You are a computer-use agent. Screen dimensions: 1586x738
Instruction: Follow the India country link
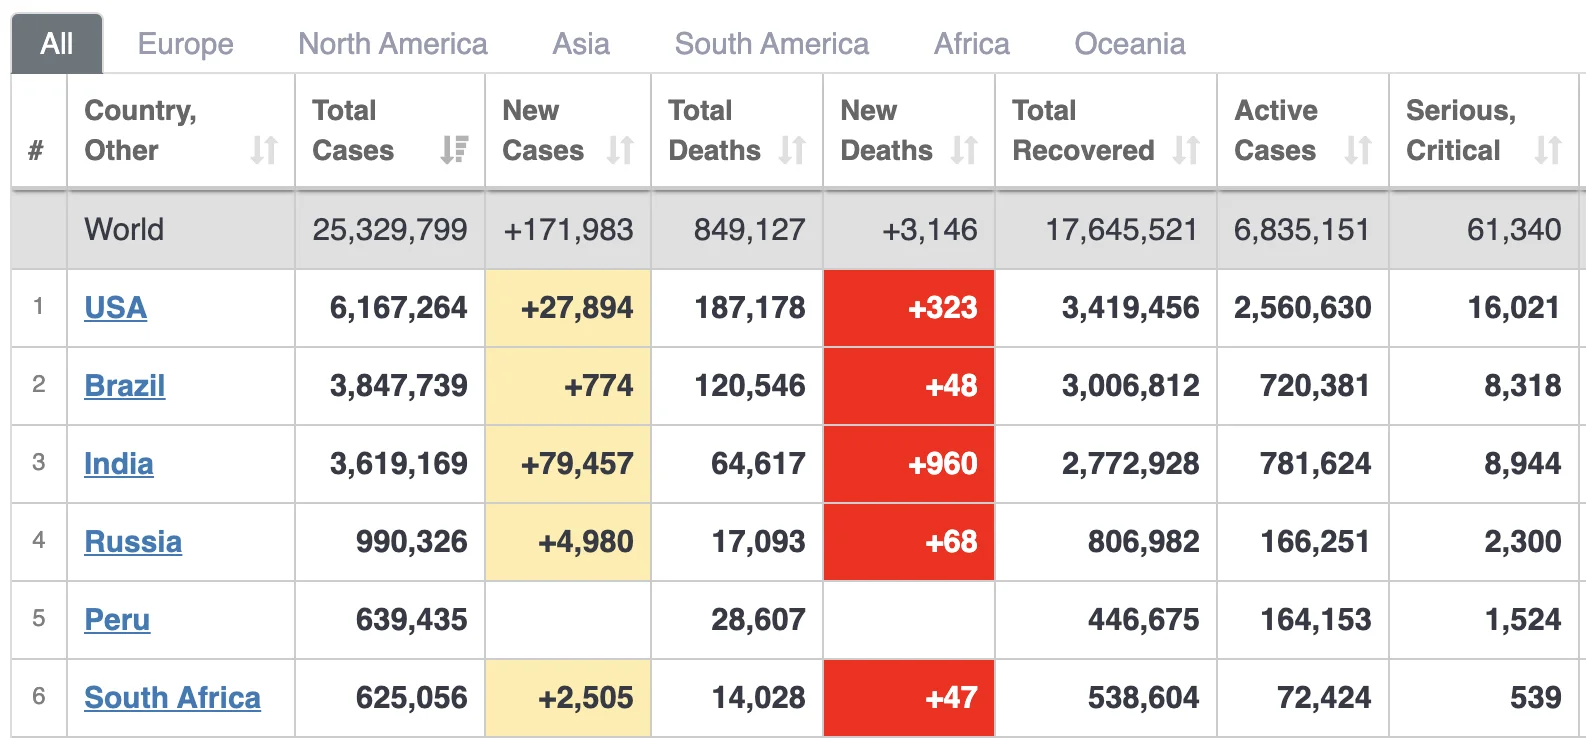pos(118,464)
